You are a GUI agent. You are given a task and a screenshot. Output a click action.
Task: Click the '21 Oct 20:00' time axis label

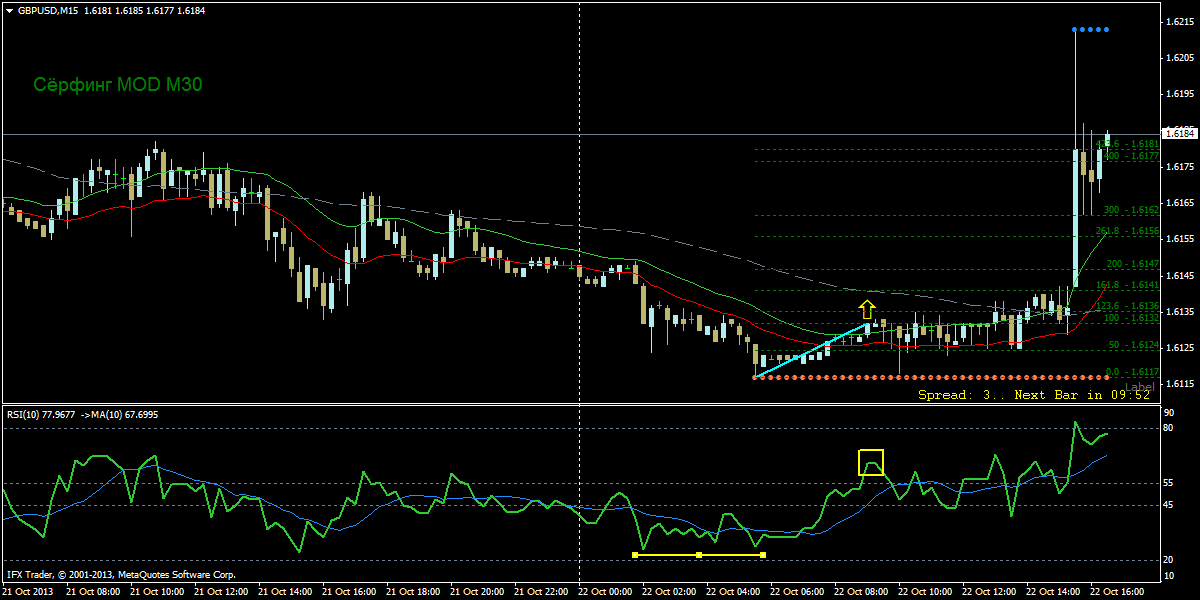478,591
